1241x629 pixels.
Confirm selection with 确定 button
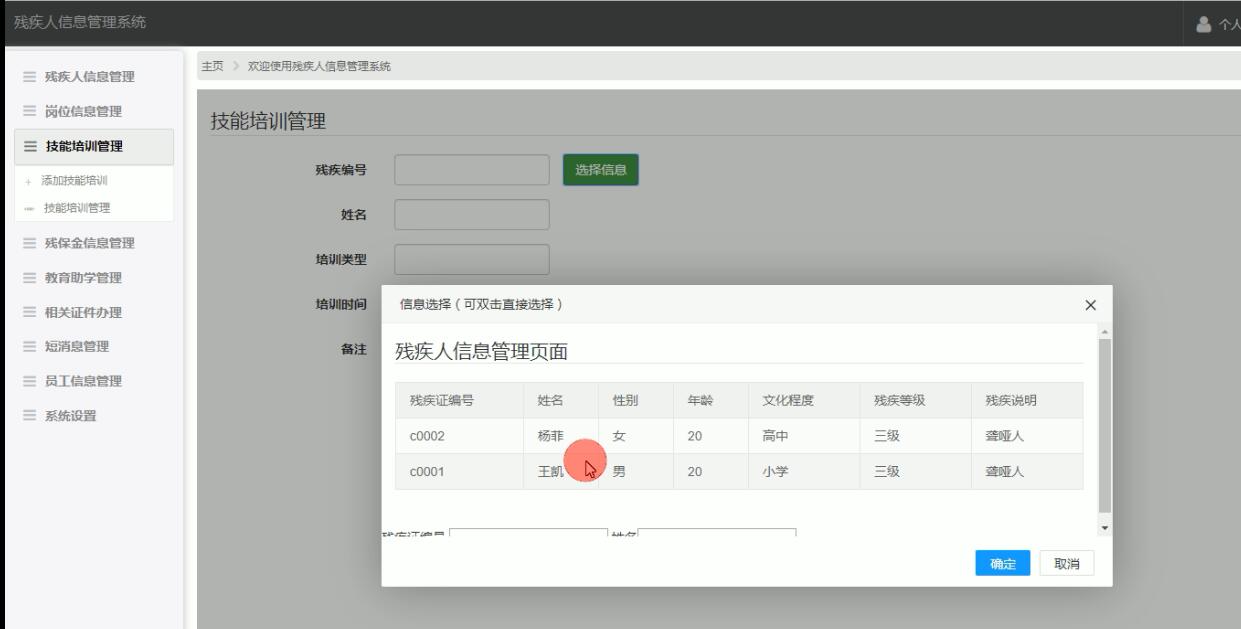point(1003,564)
